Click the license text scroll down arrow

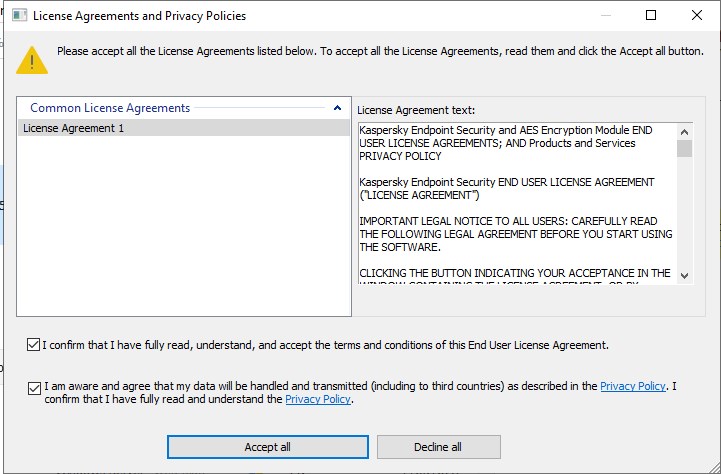[x=685, y=275]
